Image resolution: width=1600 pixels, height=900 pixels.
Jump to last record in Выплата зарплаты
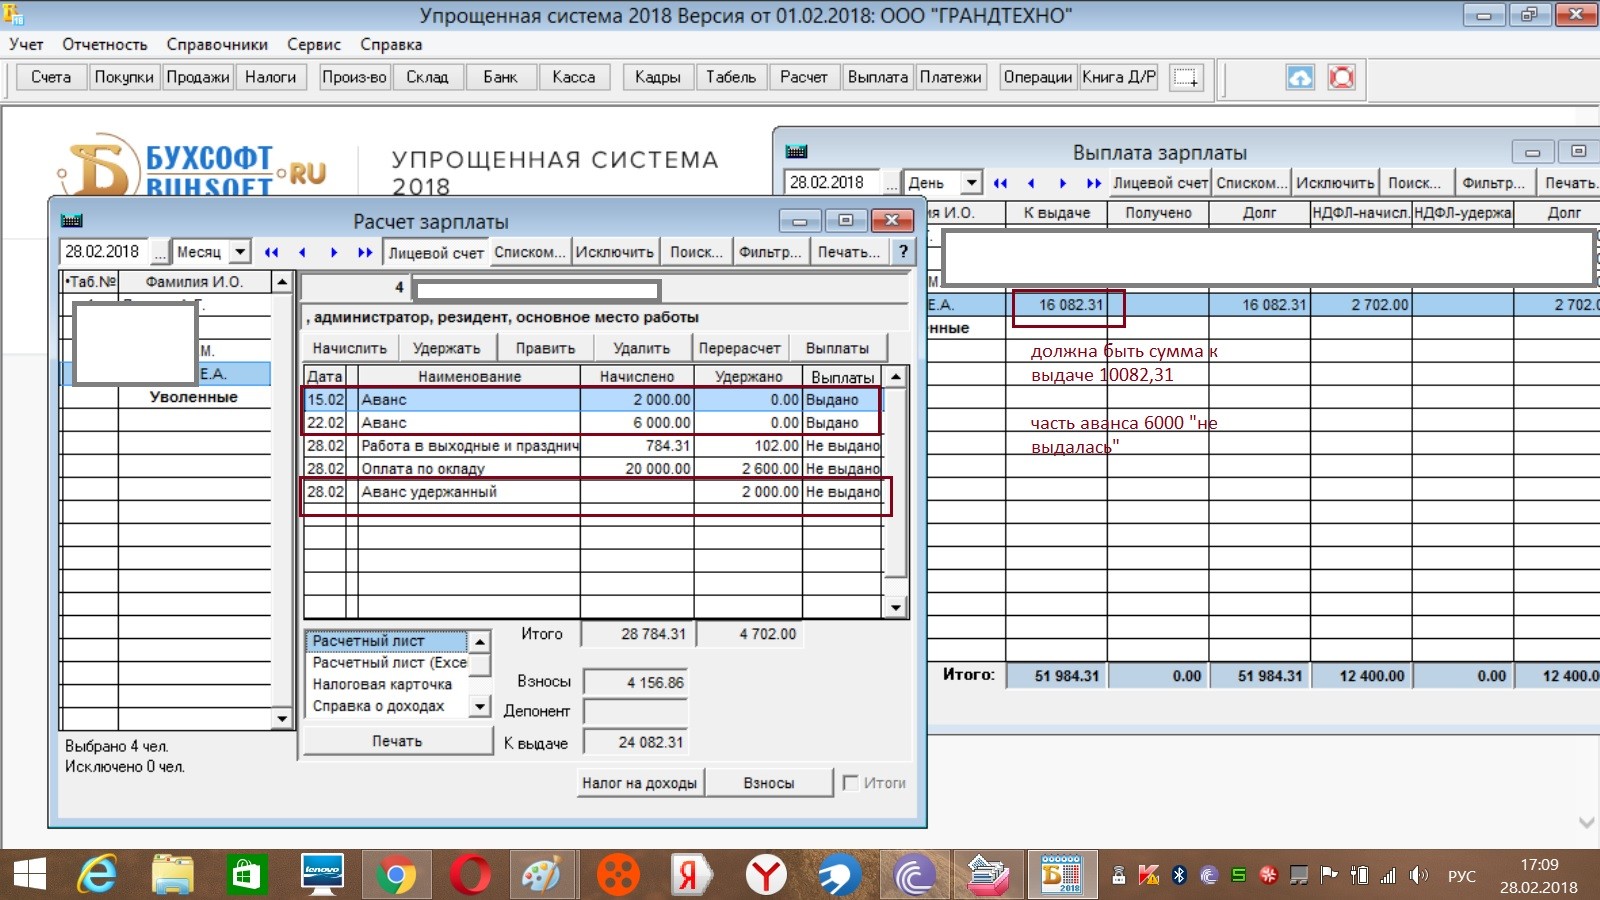(1093, 183)
